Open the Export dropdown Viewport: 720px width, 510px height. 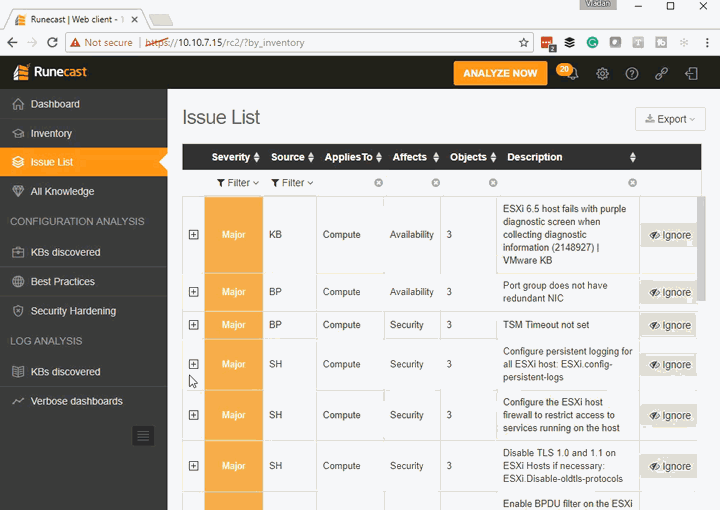click(670, 119)
